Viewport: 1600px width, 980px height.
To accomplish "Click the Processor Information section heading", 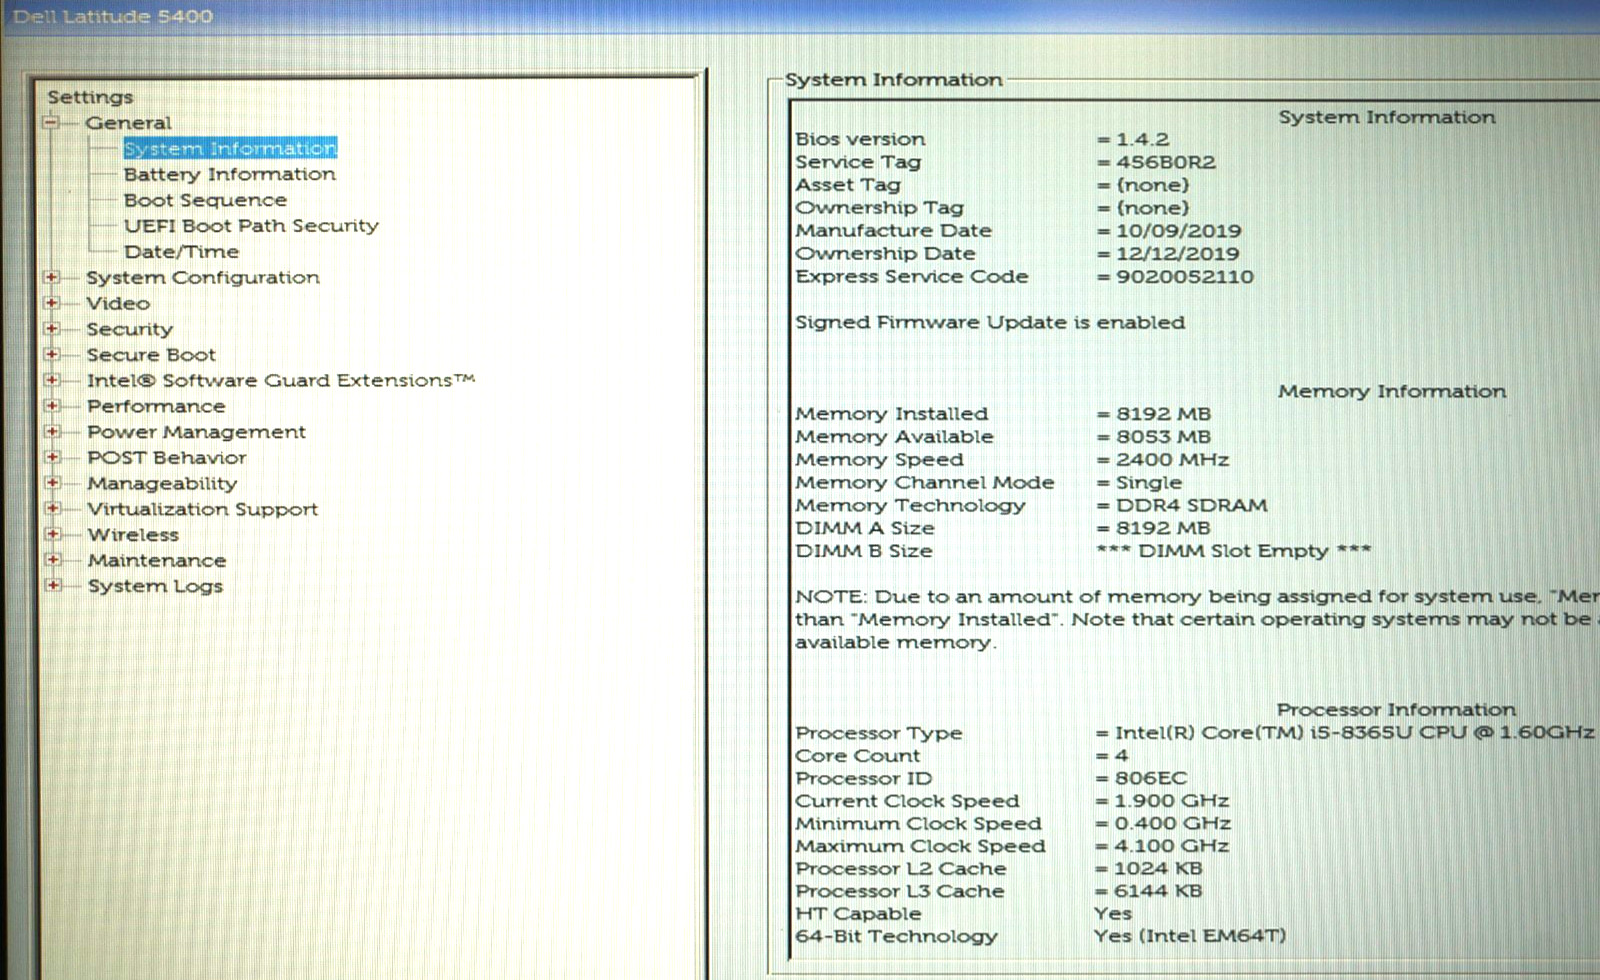I will (1396, 710).
